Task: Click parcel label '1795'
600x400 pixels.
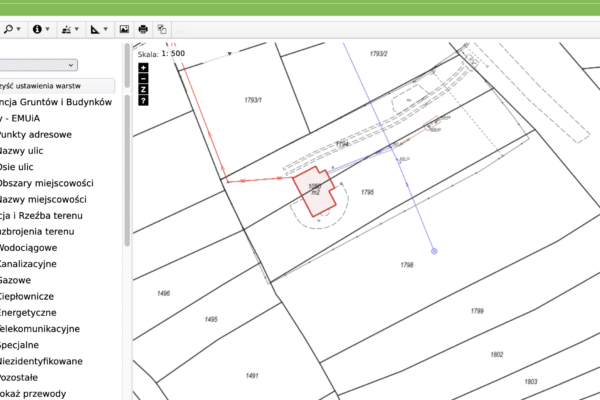Action: (367, 192)
